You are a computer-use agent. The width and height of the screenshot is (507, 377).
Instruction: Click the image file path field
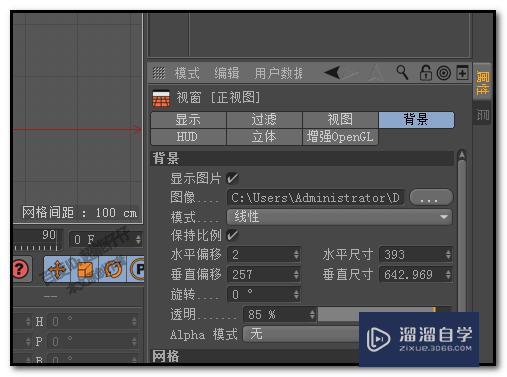(316, 198)
